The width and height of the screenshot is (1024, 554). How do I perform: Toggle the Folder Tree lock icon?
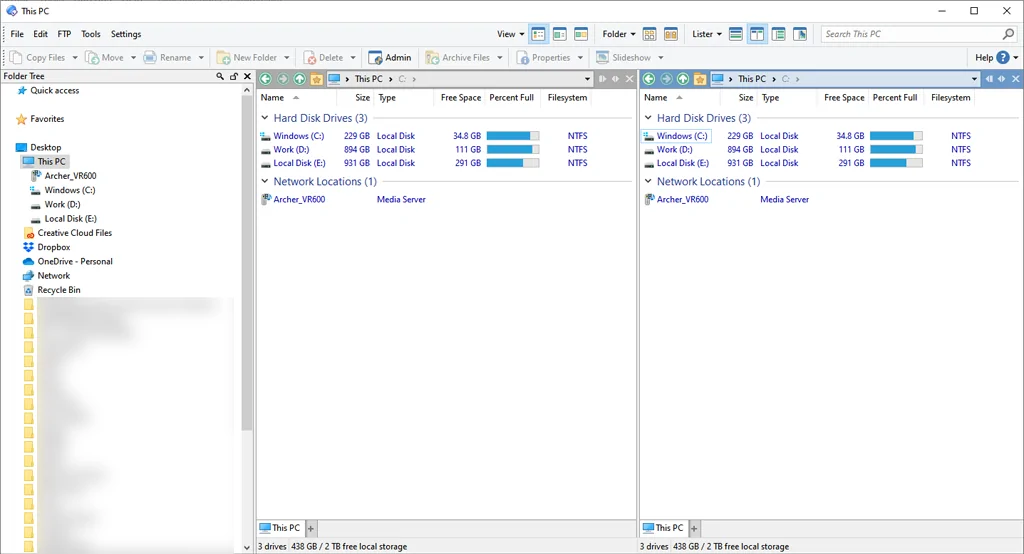tap(234, 76)
